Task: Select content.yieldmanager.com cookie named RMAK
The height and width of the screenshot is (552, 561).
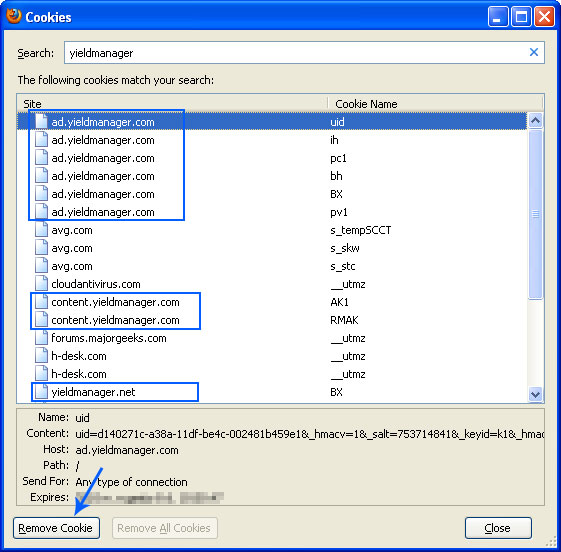Action: tap(272, 320)
